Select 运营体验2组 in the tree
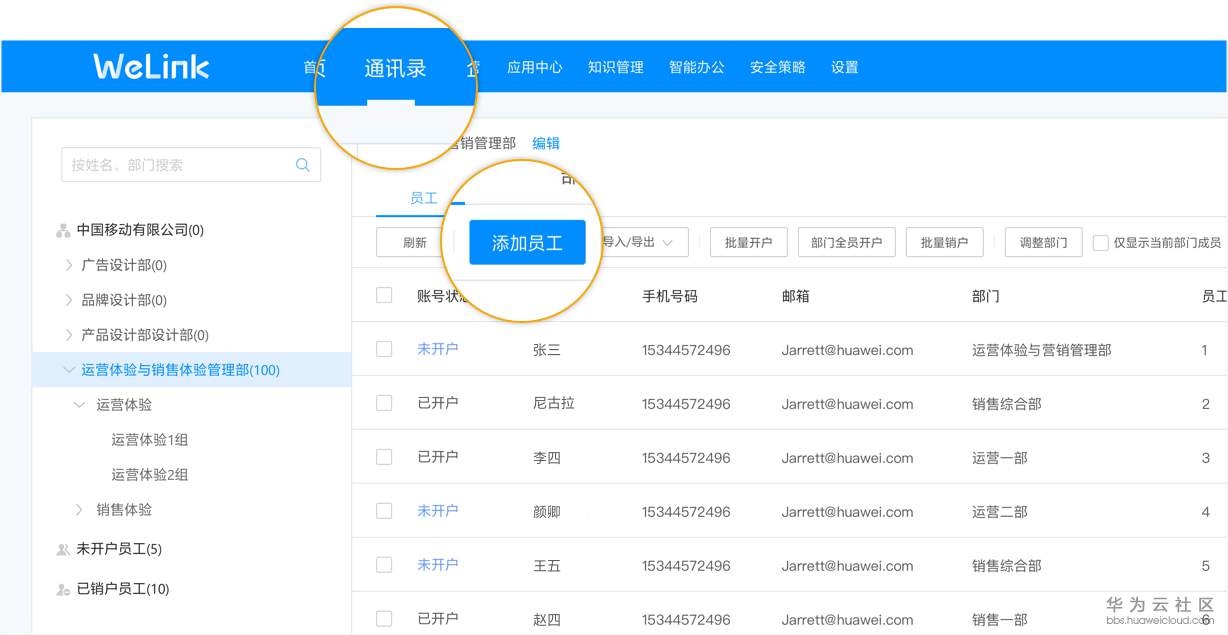1228x635 pixels. tap(150, 475)
